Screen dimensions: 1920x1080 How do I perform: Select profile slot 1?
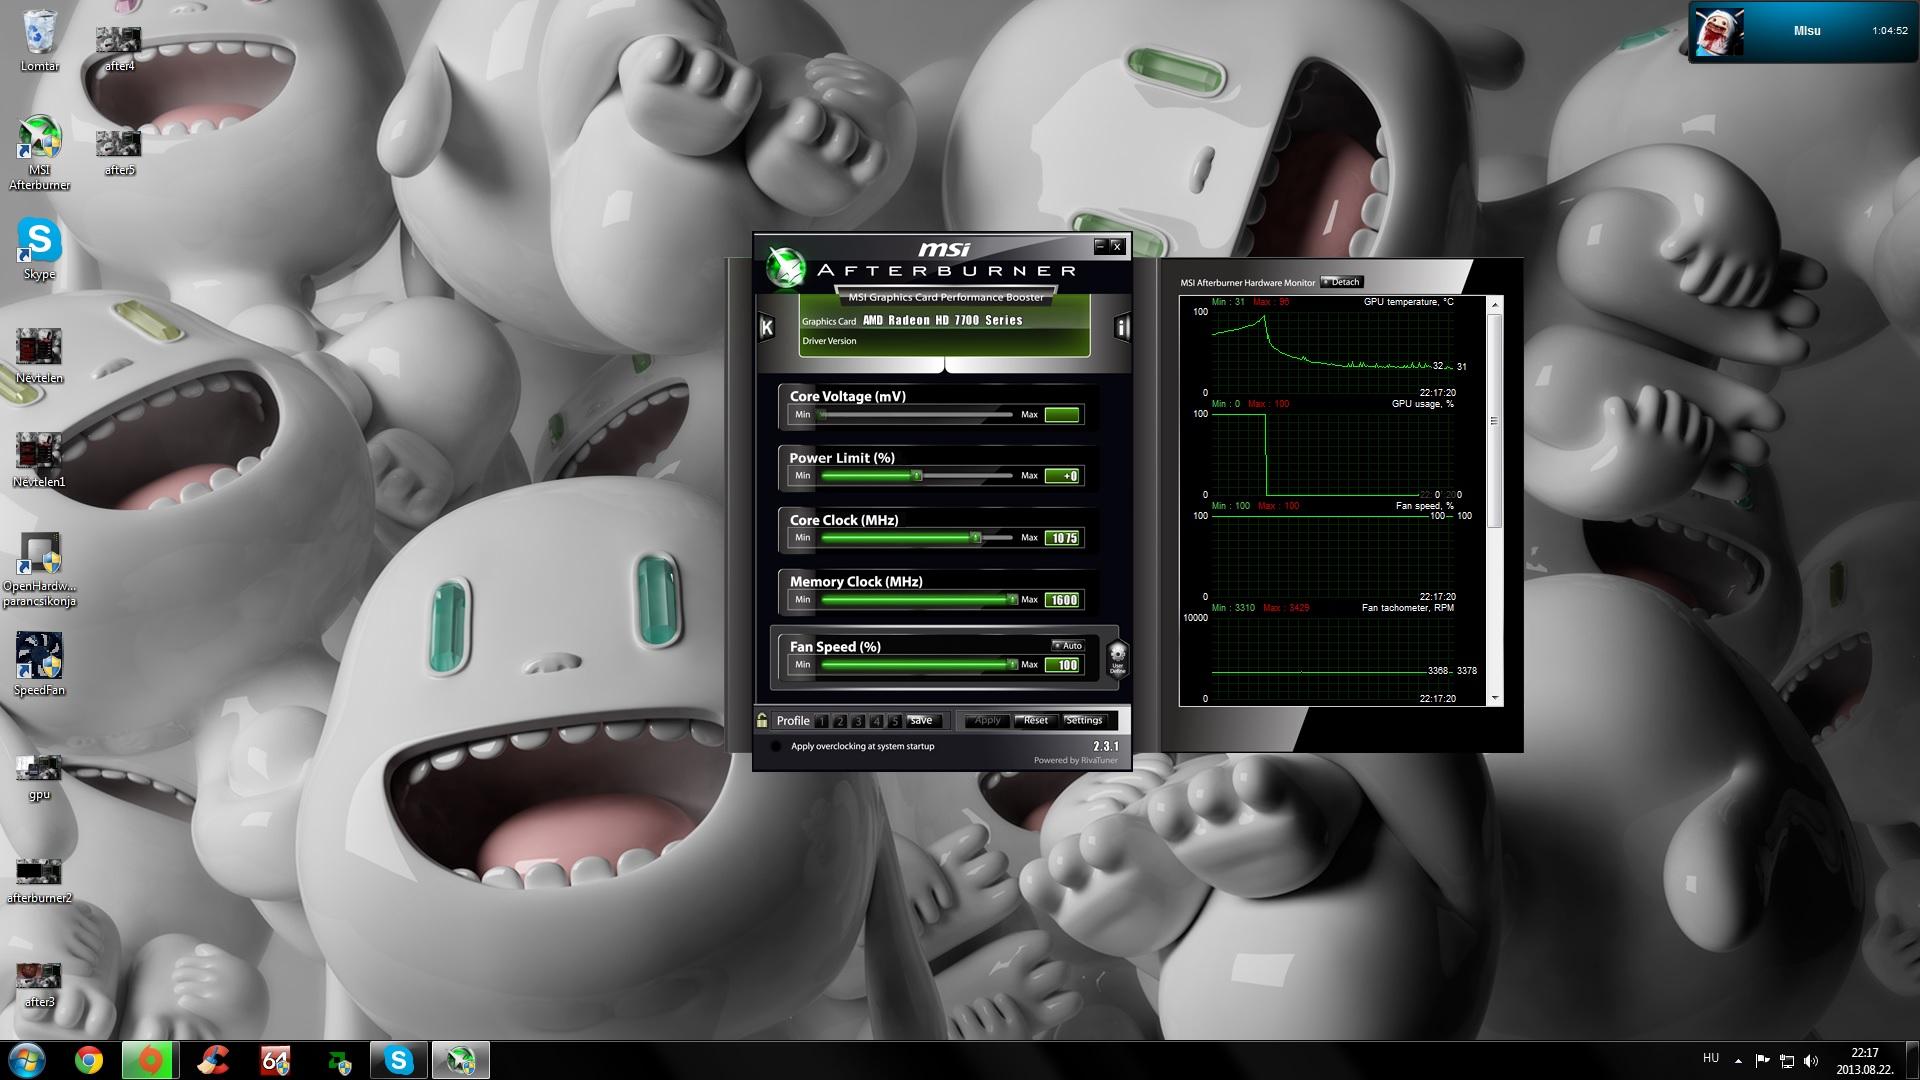point(822,721)
